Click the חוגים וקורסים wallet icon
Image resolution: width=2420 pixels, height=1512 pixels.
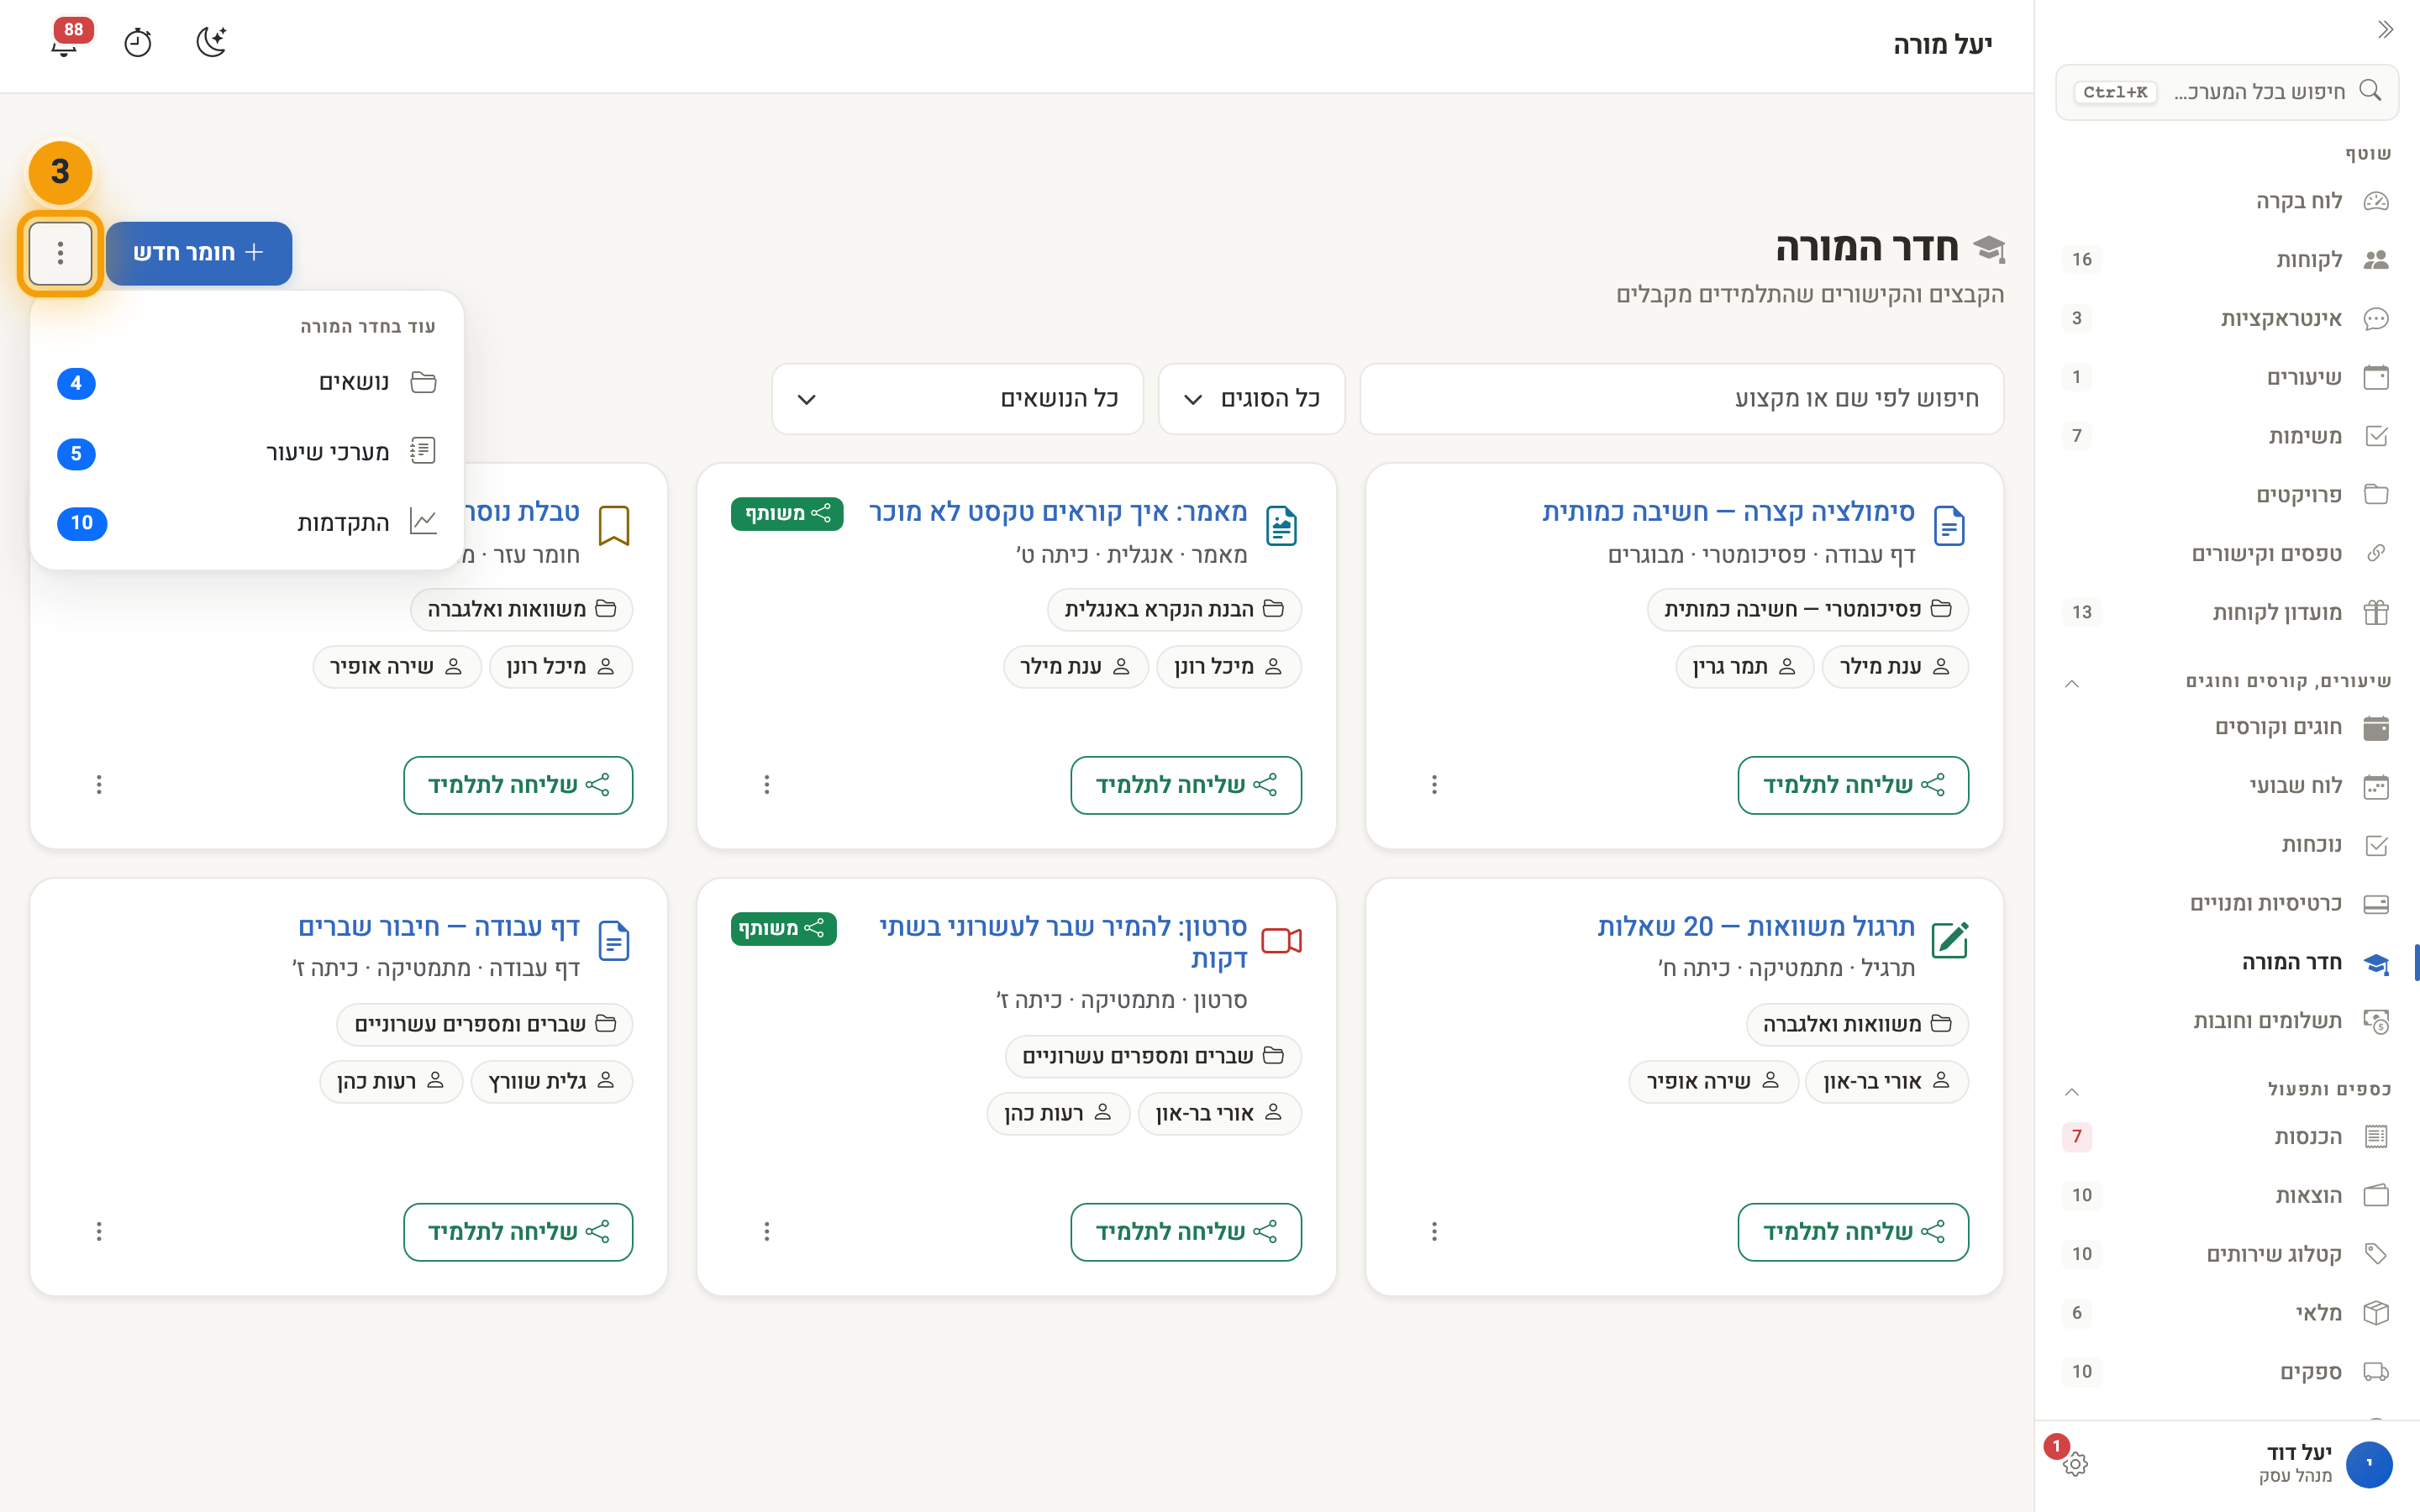(2376, 728)
